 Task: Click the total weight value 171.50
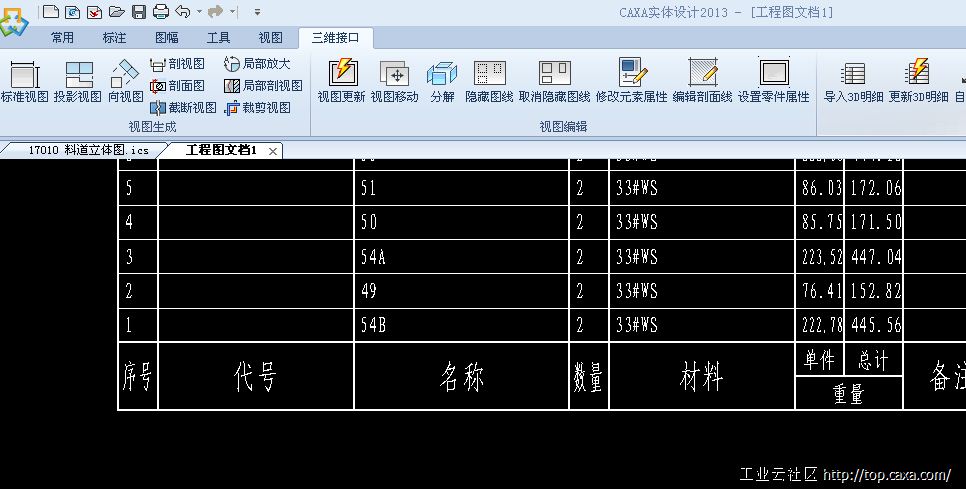875,222
